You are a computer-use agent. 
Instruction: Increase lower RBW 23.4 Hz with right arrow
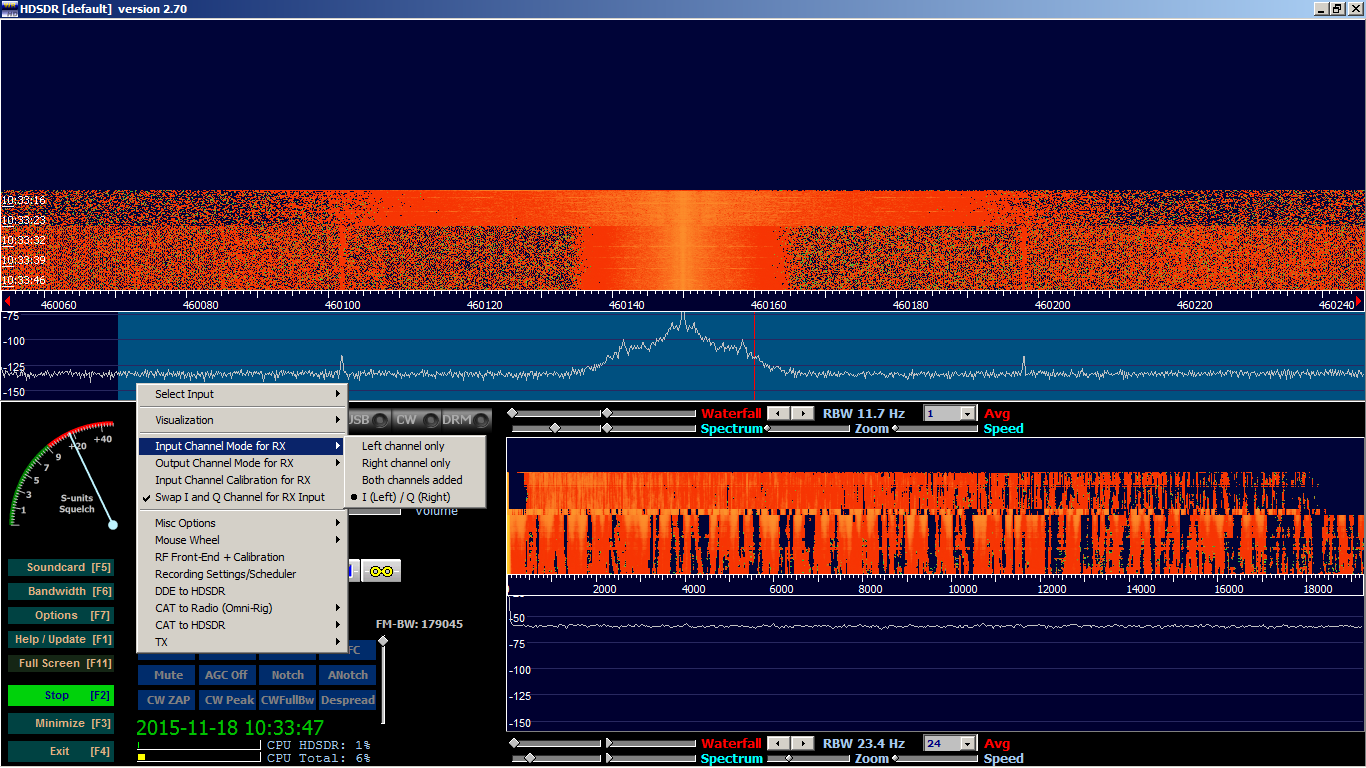(802, 743)
